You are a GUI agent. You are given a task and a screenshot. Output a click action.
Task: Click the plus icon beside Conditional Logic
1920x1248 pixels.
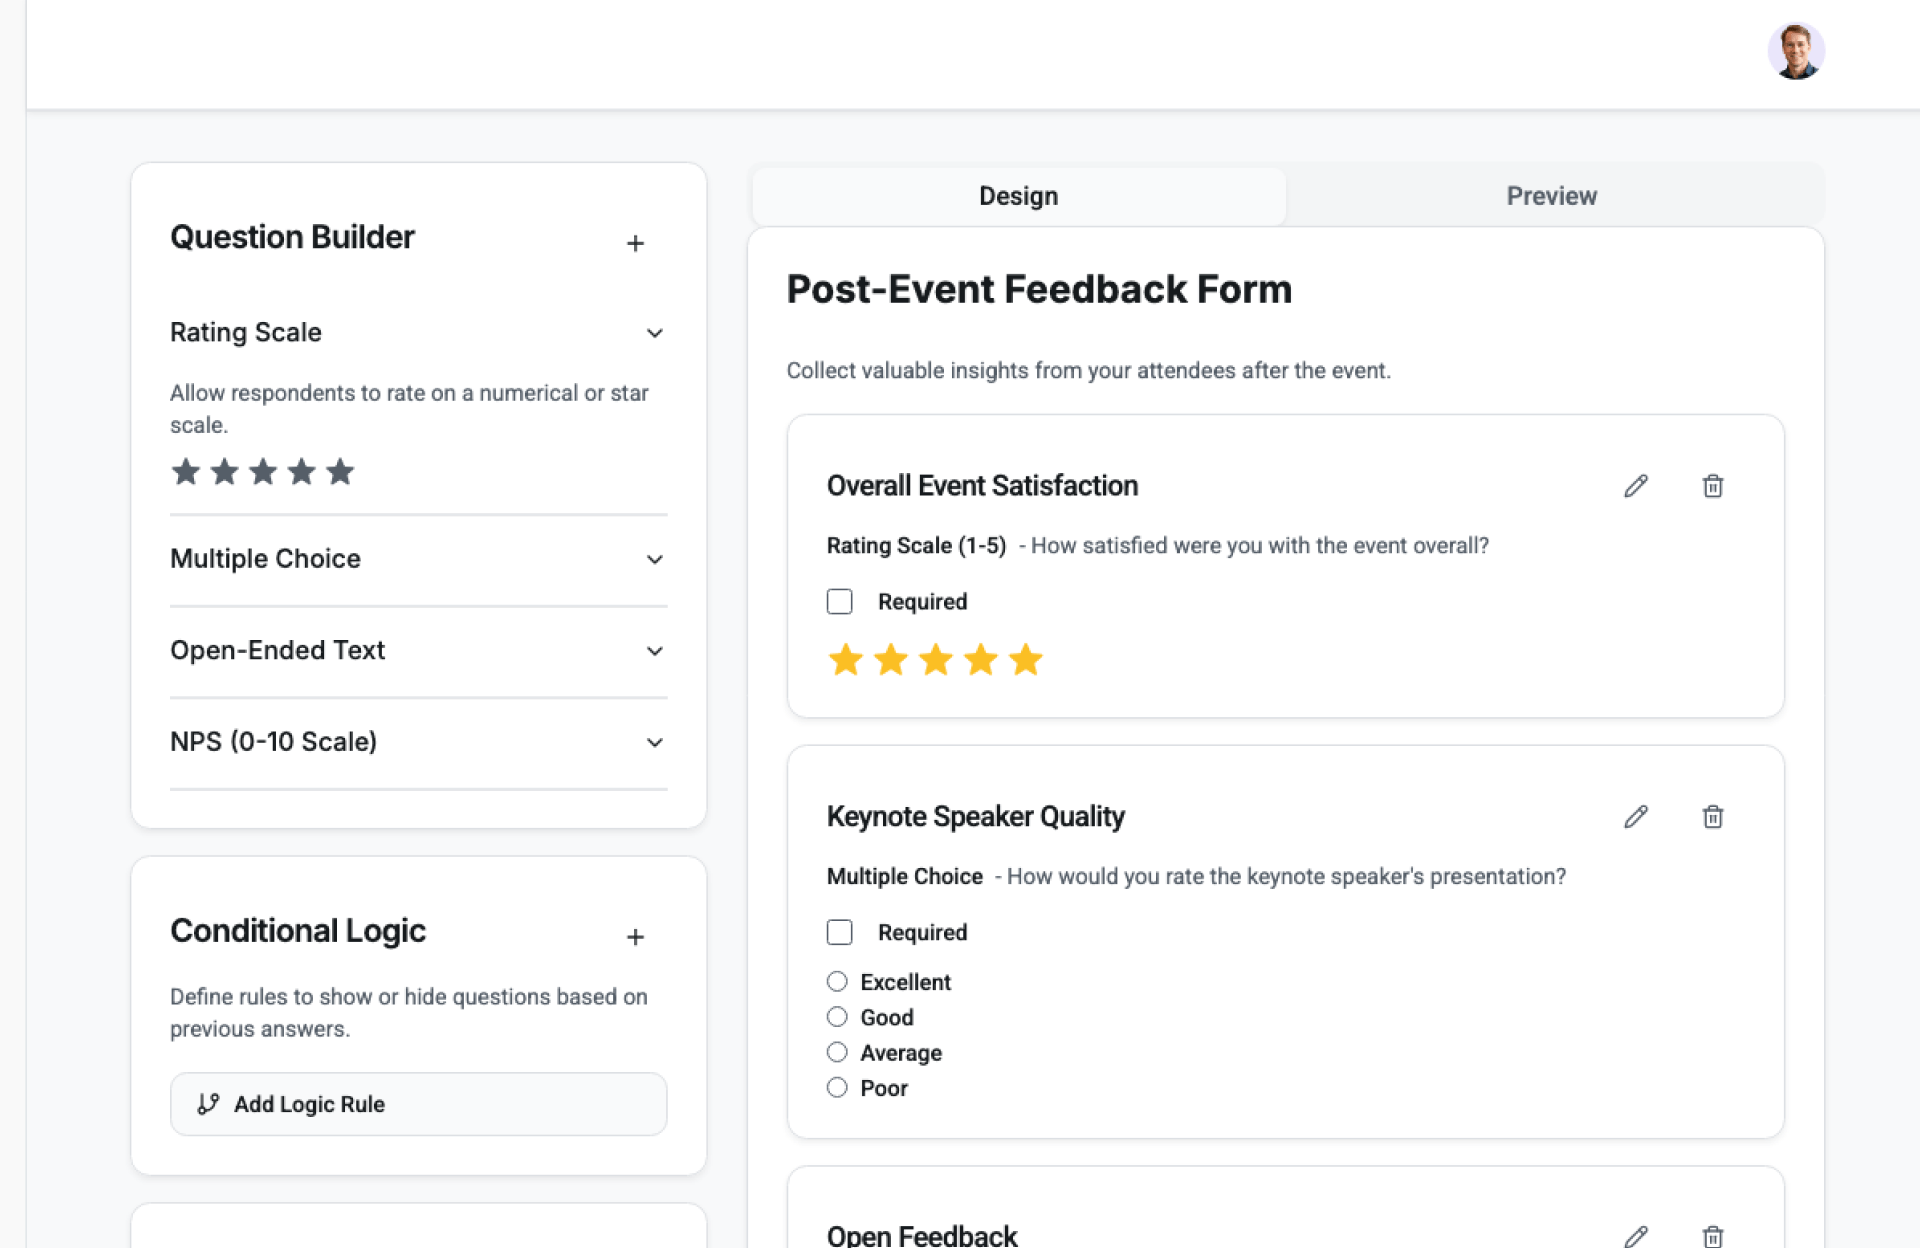635,937
